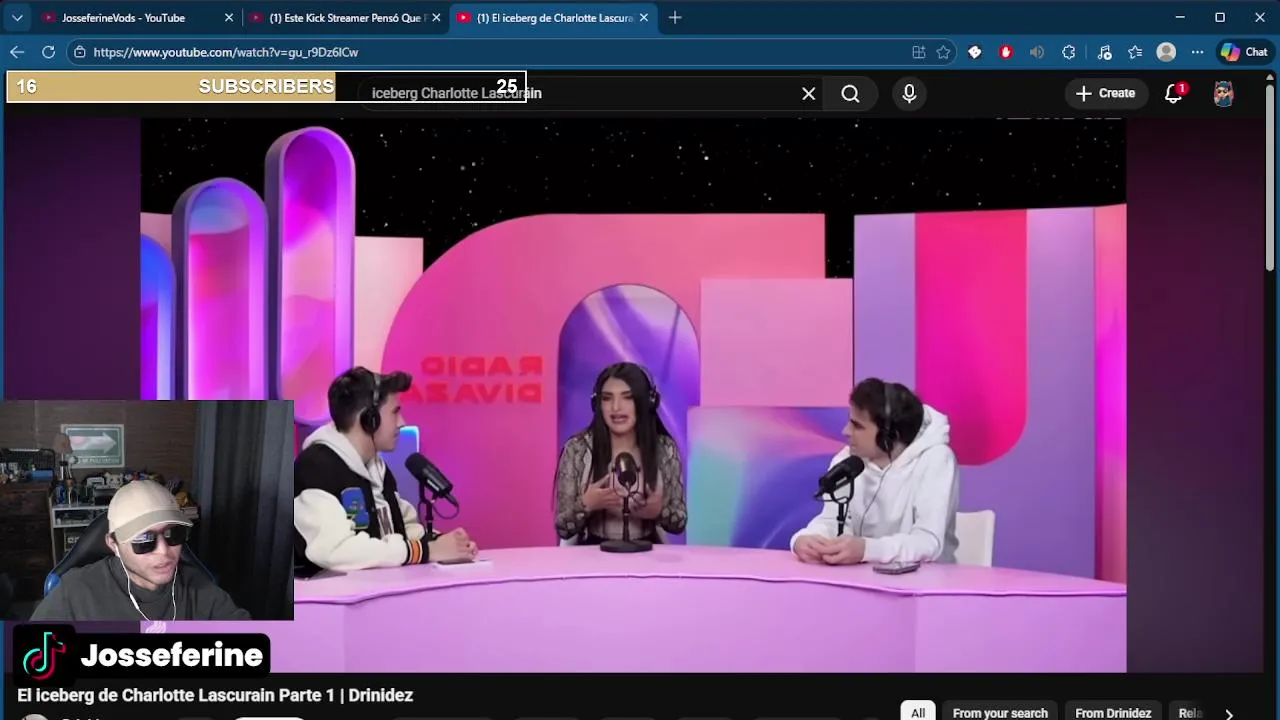Screen dimensions: 1280x720
Task: Open the red hand ad-blocker extension
Action: 1006,52
